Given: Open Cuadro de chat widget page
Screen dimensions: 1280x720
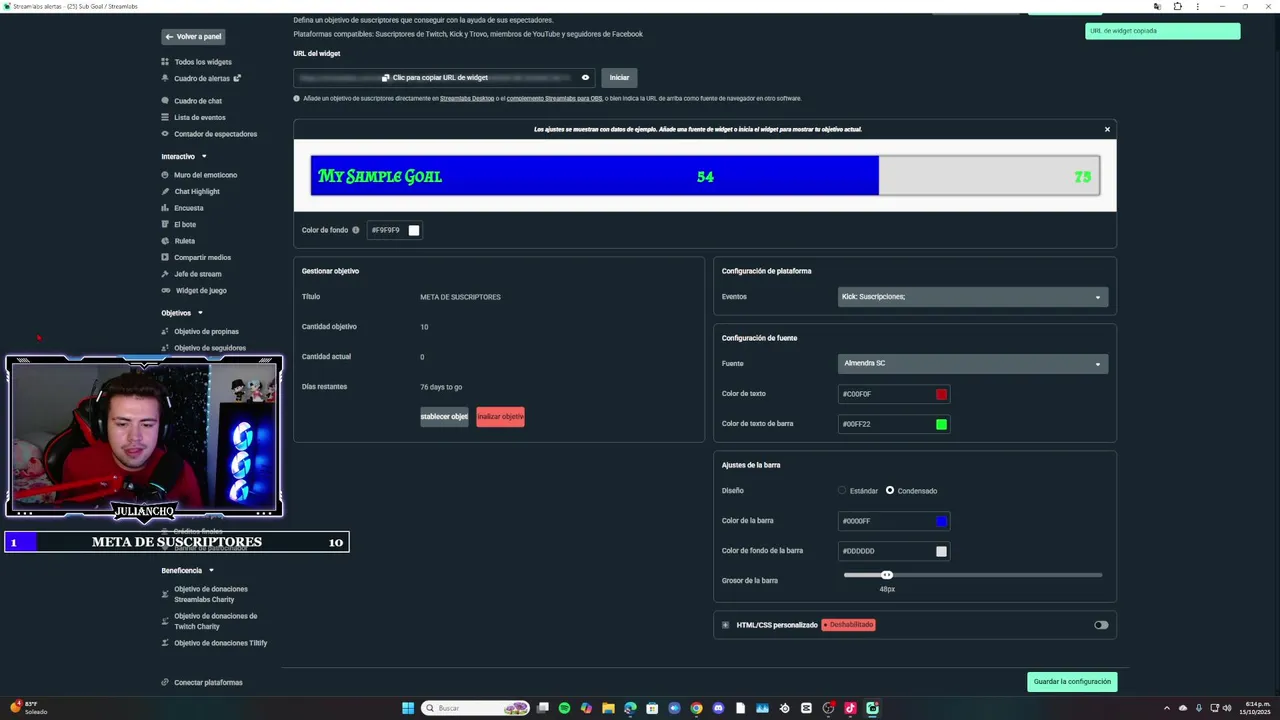Looking at the screenshot, I should coord(198,101).
